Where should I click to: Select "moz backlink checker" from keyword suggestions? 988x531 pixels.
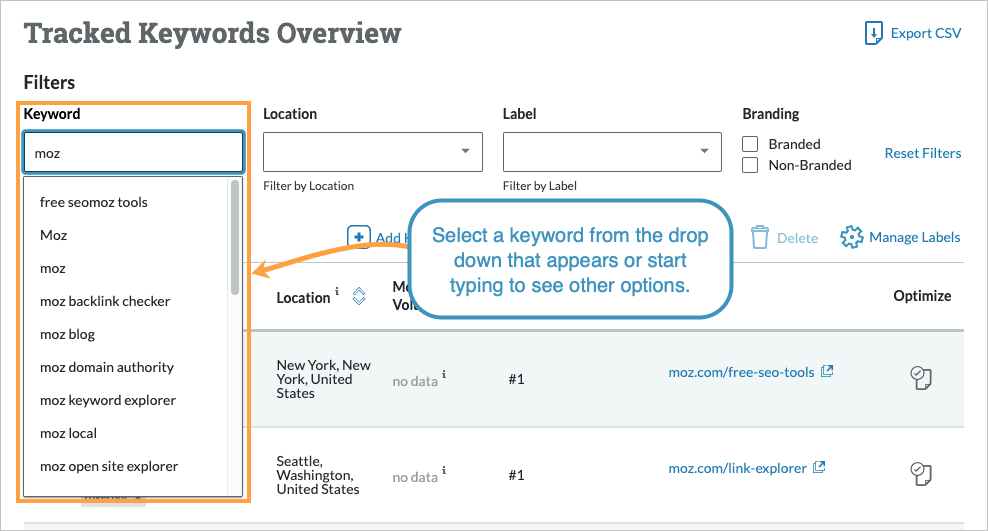coord(105,301)
